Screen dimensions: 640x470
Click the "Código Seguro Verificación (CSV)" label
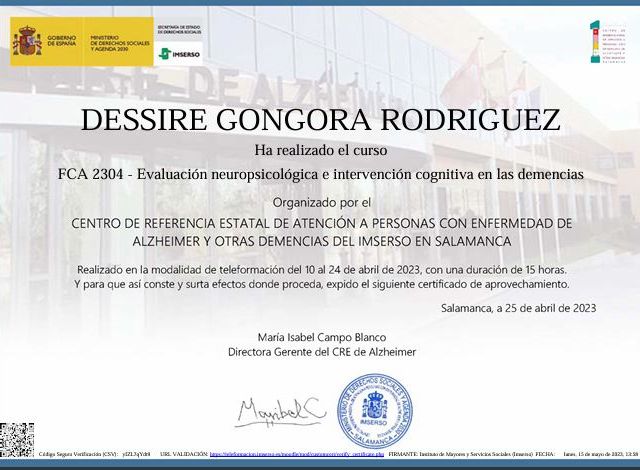(x=78, y=454)
